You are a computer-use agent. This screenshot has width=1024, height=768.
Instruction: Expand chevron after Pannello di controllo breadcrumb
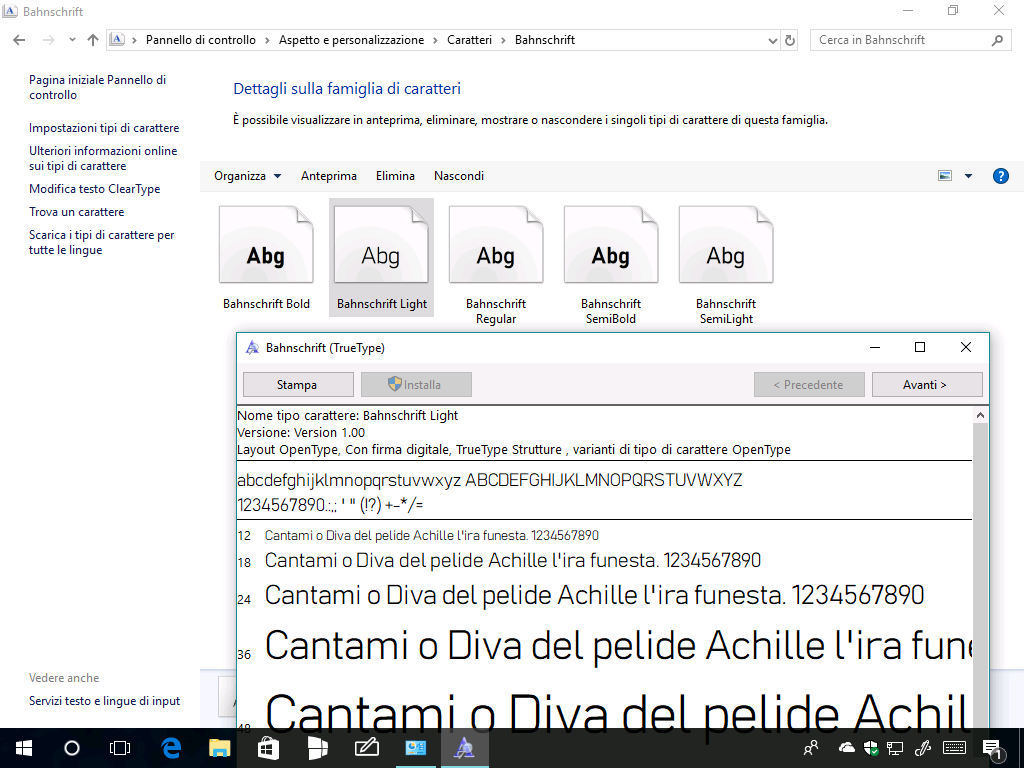[267, 40]
